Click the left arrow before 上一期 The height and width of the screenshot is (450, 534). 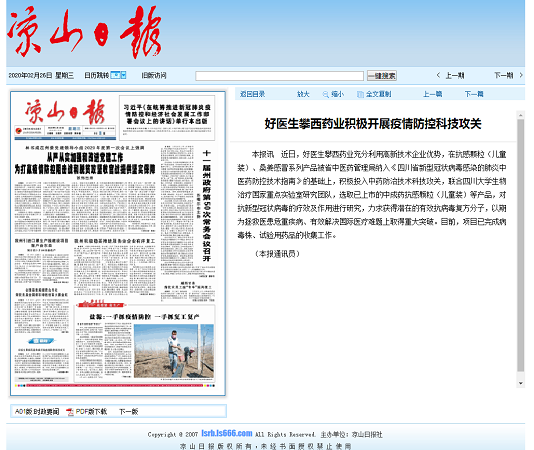click(438, 75)
